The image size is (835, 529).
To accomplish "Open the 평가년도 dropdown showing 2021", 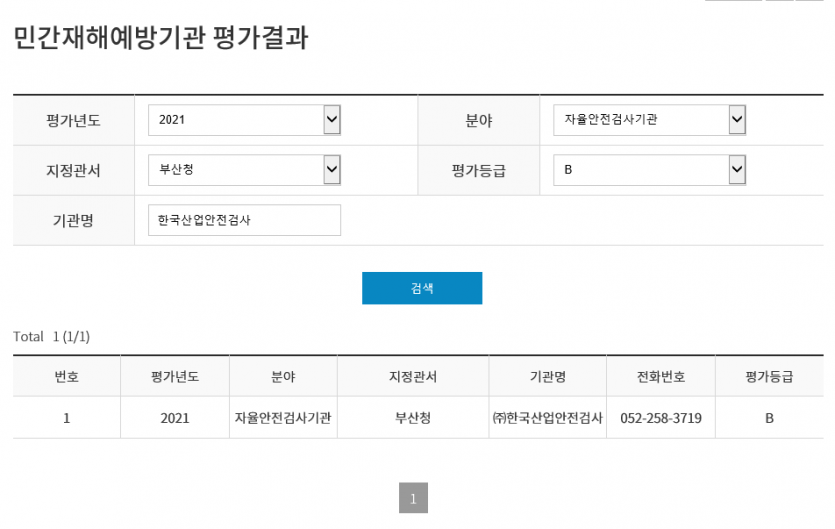I will coord(245,120).
